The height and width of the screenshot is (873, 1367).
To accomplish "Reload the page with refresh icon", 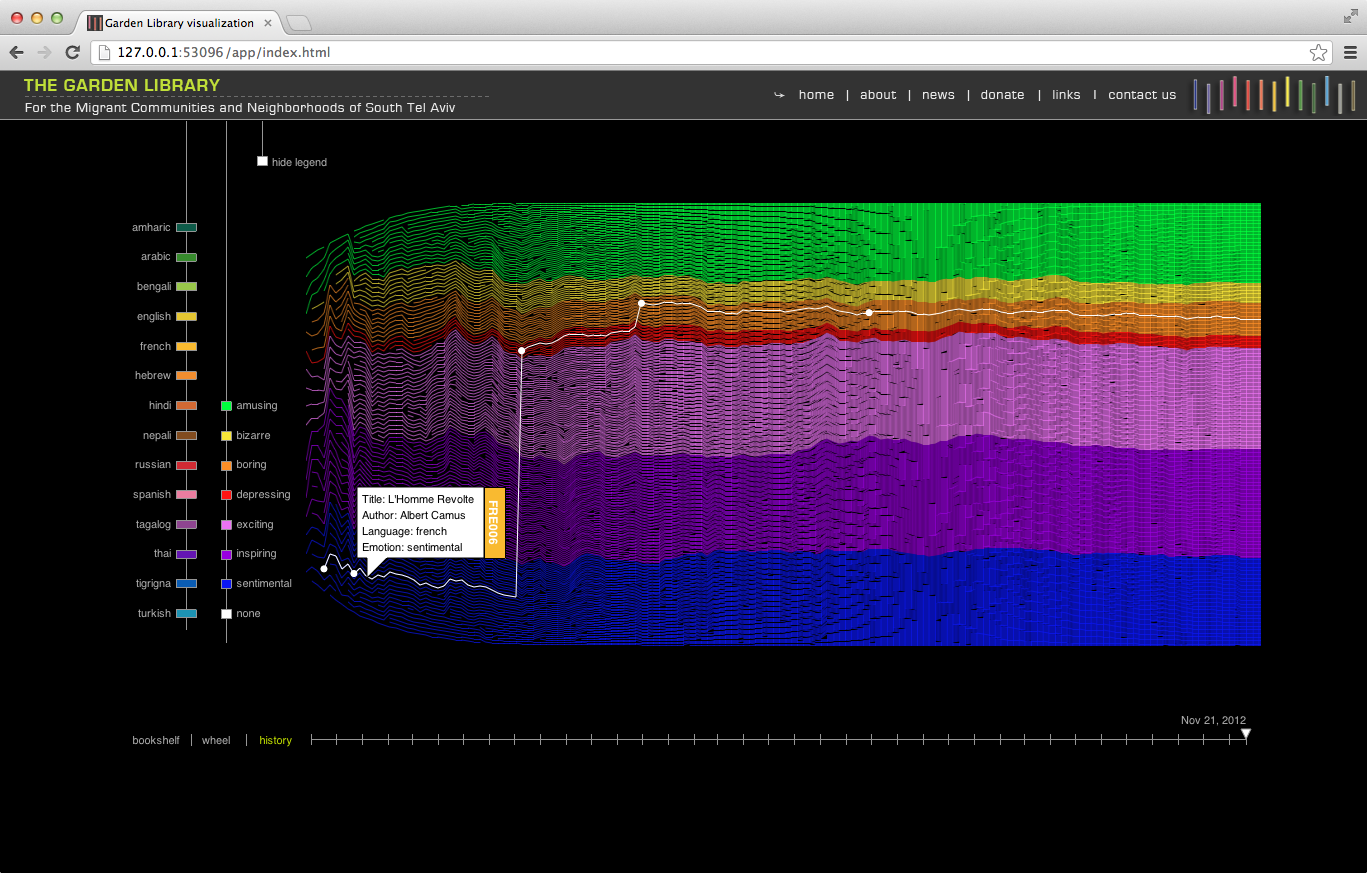I will click(x=72, y=53).
